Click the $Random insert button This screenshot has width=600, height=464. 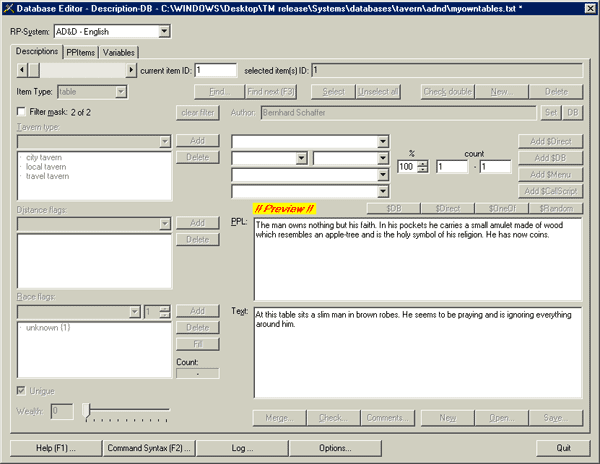[x=555, y=207]
